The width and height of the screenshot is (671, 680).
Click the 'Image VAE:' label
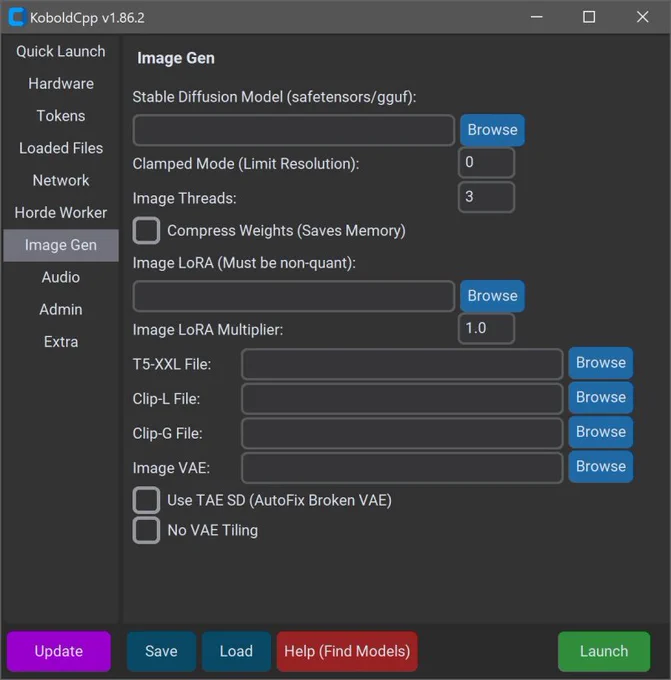tap(171, 468)
